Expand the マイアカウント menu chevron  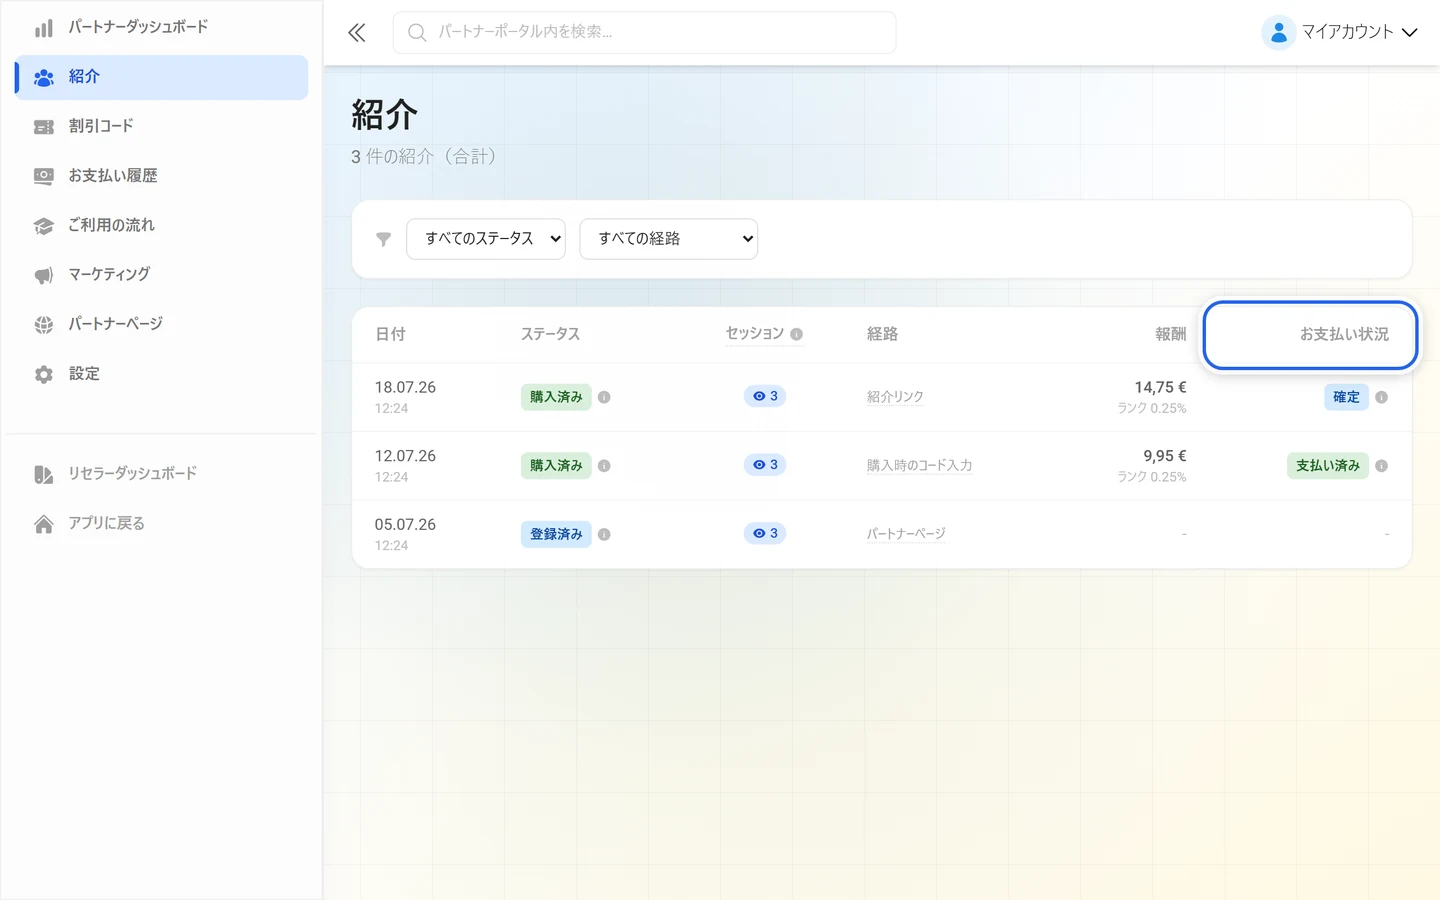[1410, 33]
